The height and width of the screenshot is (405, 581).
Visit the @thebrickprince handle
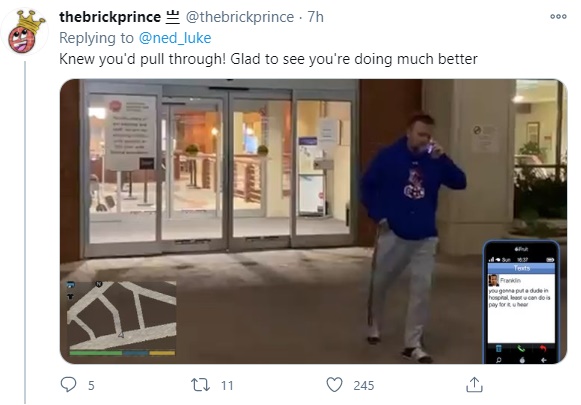[x=240, y=17]
